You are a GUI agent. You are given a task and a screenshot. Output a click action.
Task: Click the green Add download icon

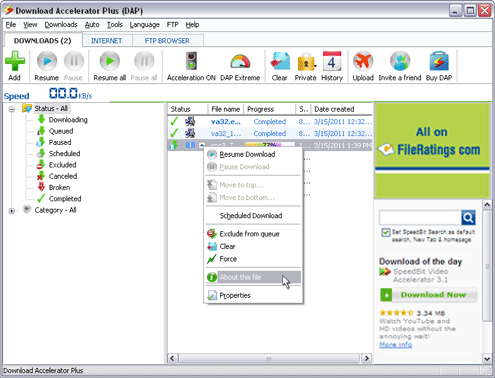point(15,61)
